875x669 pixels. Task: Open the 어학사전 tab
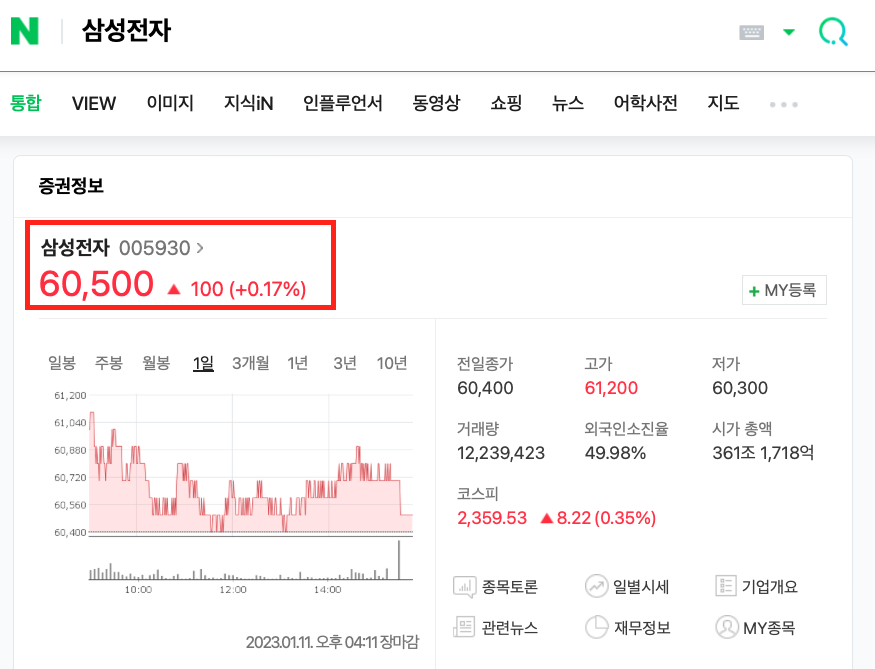click(x=646, y=103)
